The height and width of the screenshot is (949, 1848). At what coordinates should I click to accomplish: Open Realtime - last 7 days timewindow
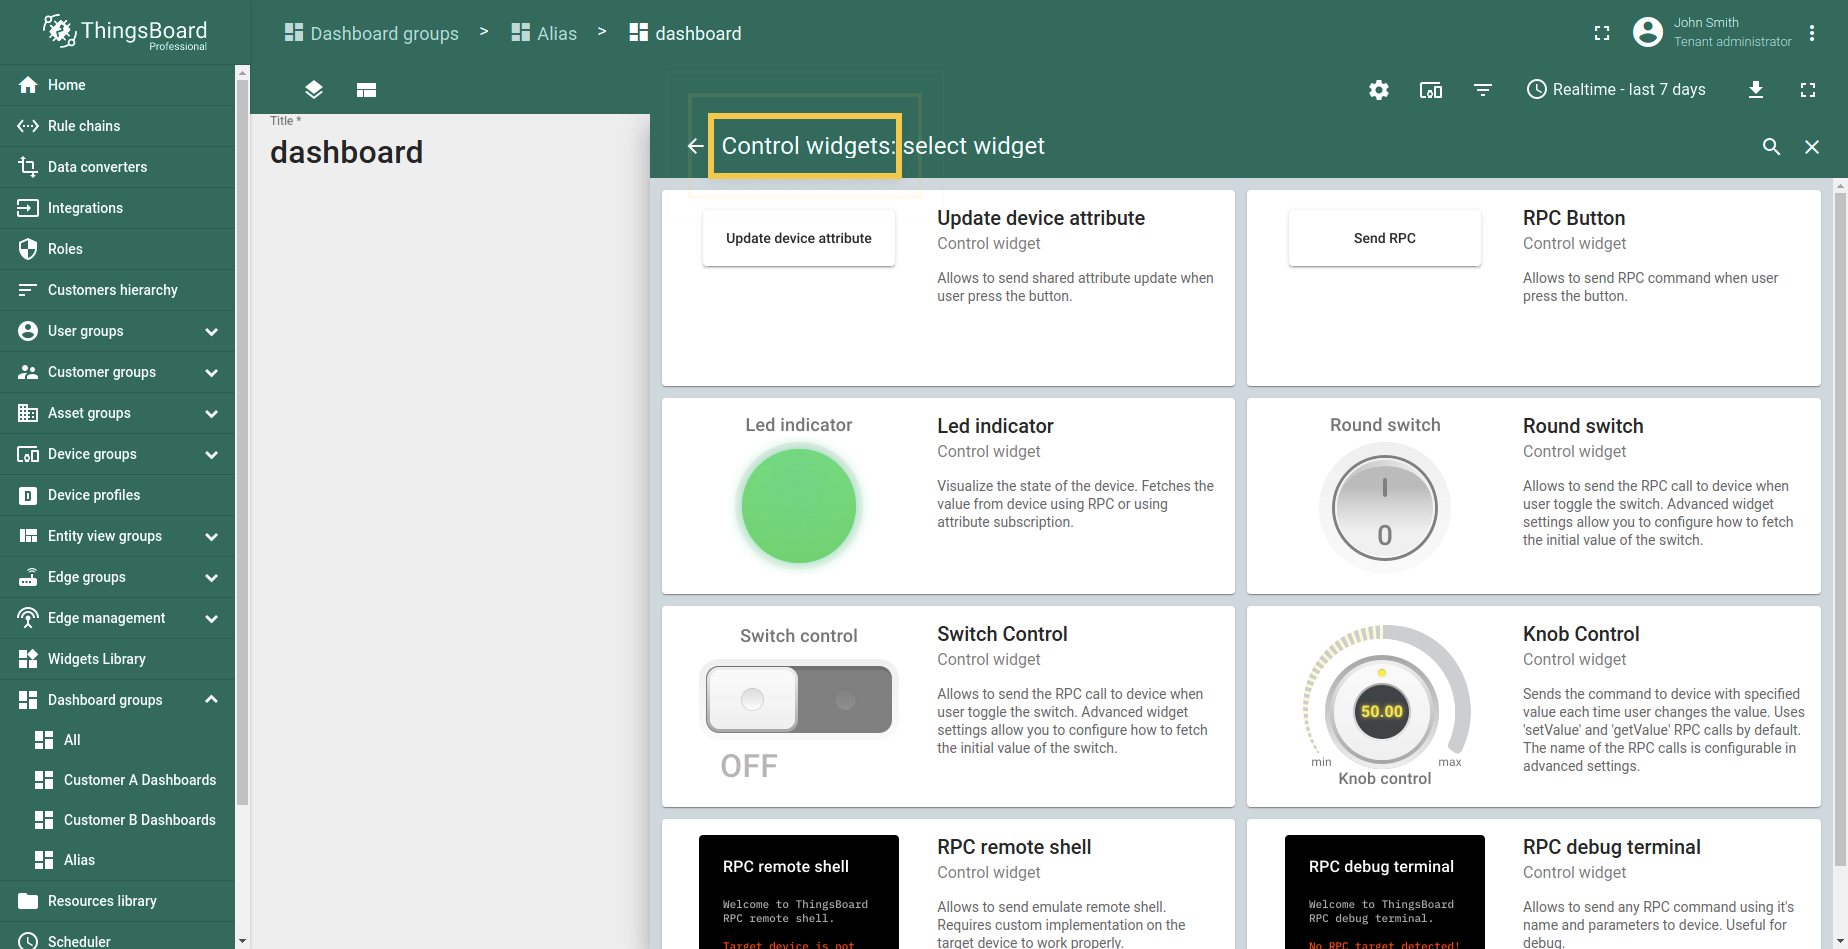1616,89
